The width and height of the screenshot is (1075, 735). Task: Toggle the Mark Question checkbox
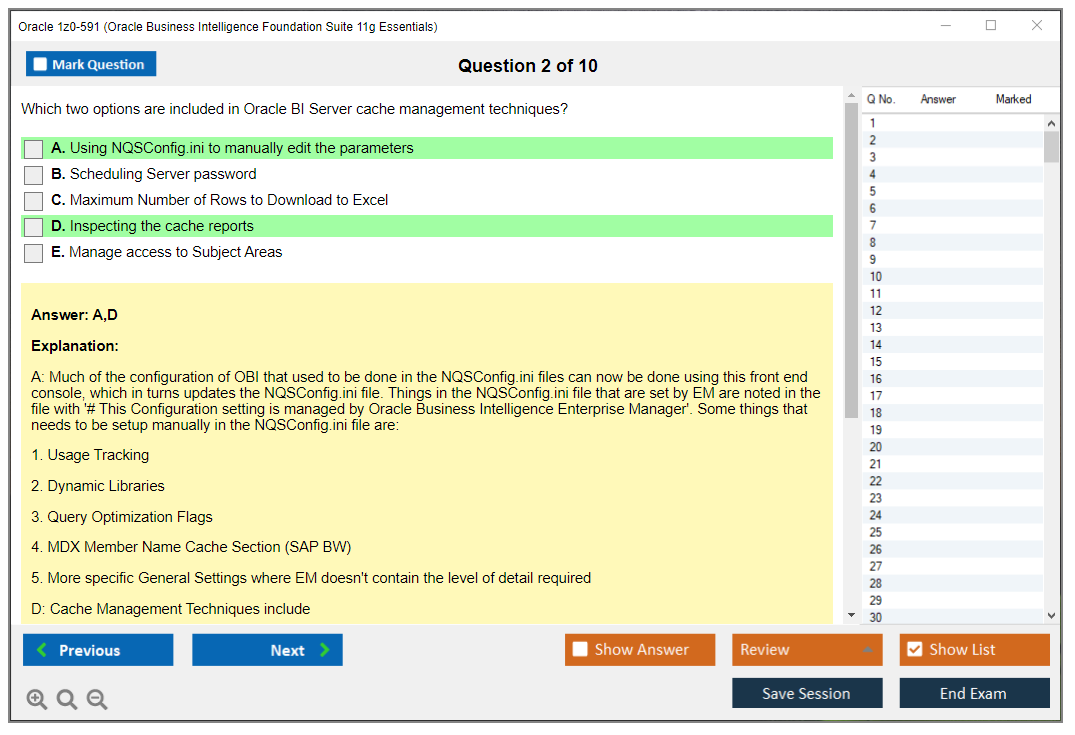41,65
